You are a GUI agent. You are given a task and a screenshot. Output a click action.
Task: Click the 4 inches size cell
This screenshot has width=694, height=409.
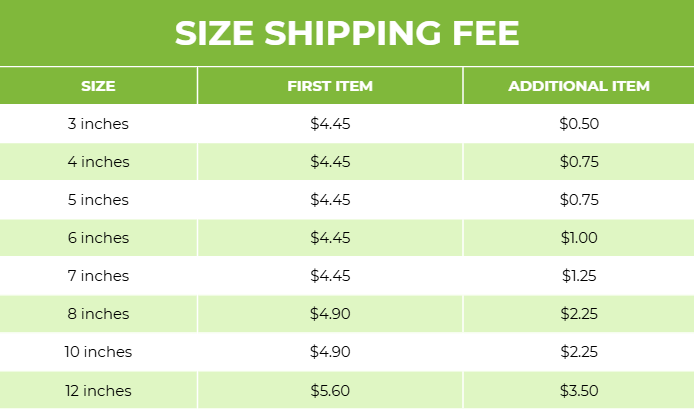(98, 162)
